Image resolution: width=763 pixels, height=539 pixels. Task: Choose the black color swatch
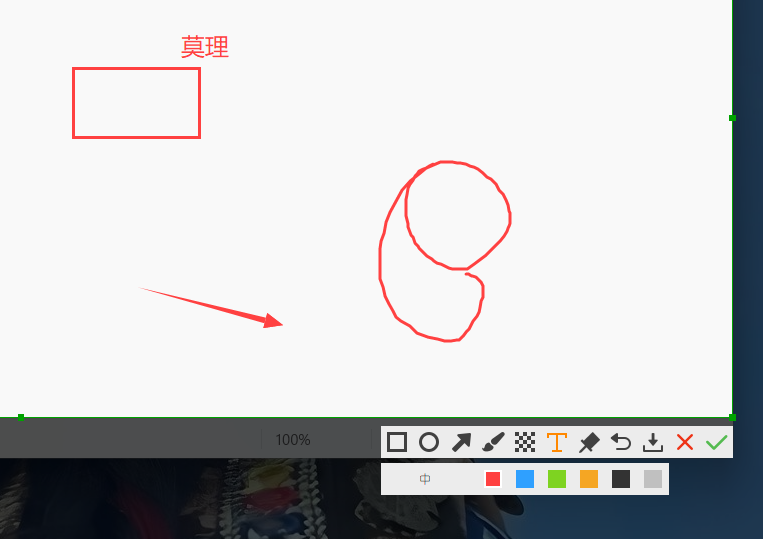(621, 479)
